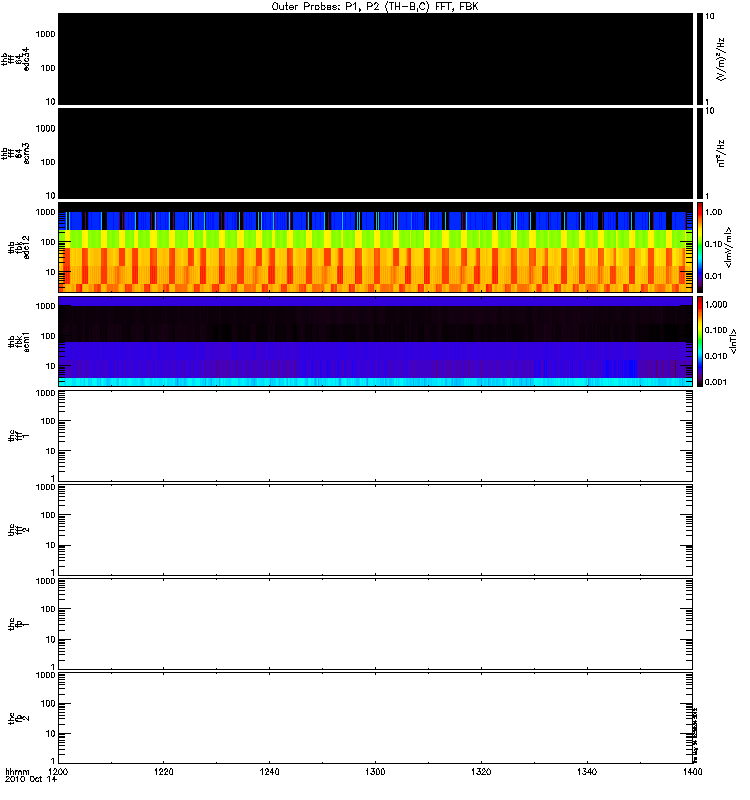Screen dimensions: 750x800
Task: Click the dark 100–1000 Hz band in scm1 panel
Action: coord(375,324)
